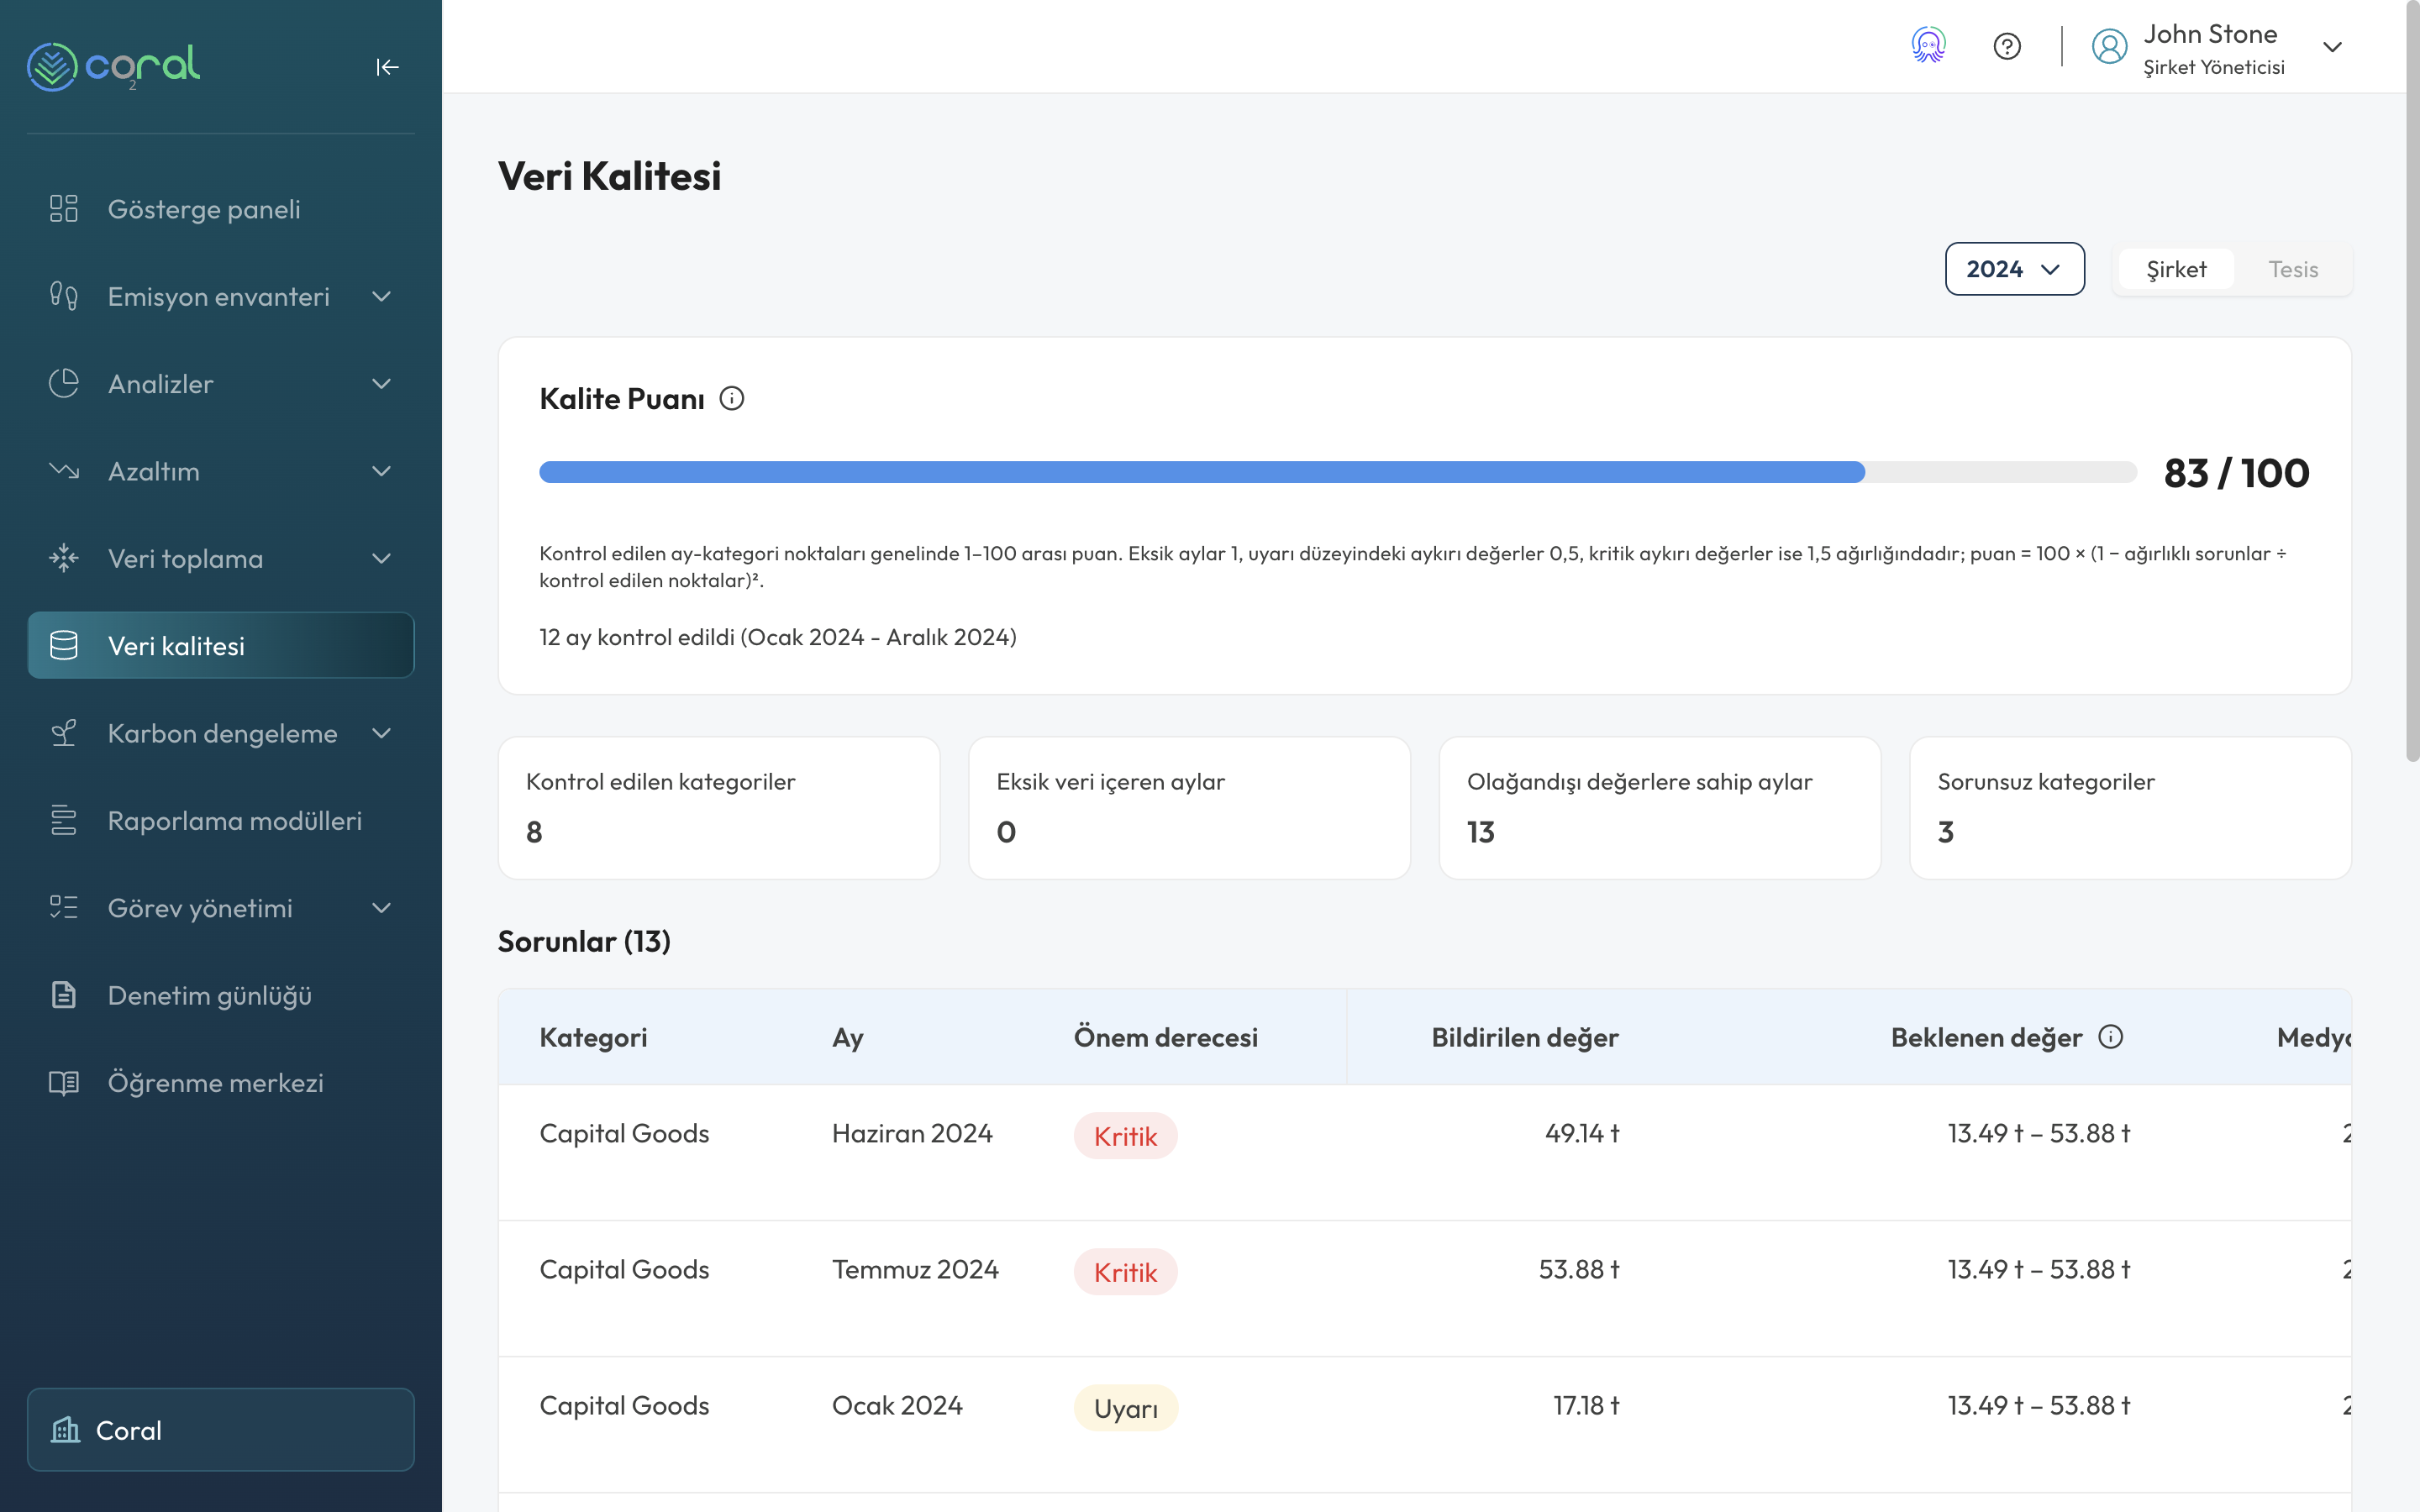Viewport: 2420px width, 1512px height.
Task: Click the John Stone profile name
Action: tap(2210, 34)
